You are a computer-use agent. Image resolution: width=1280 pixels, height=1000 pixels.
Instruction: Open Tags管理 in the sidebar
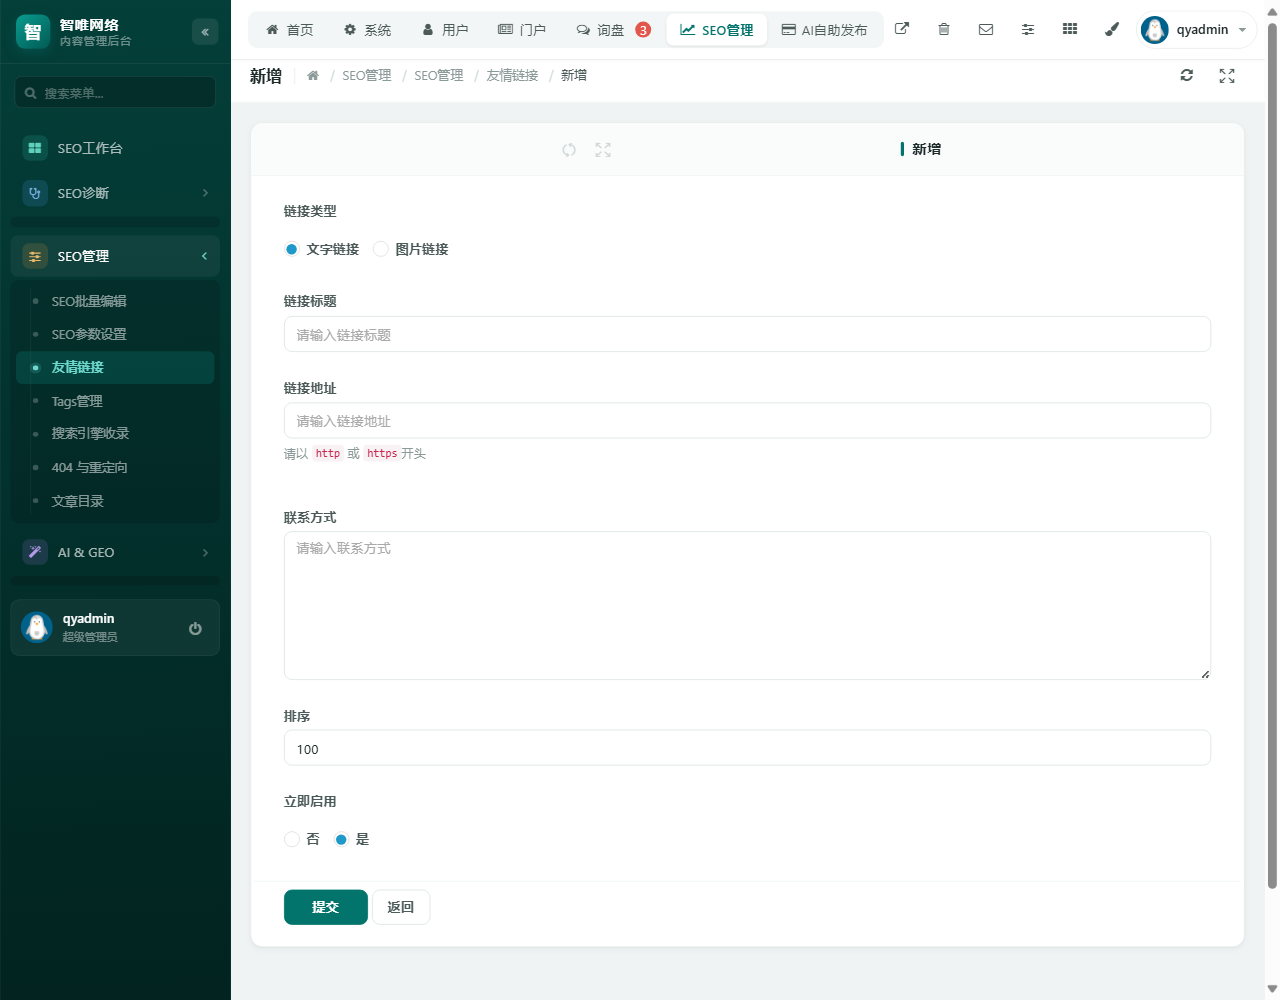(x=115, y=401)
